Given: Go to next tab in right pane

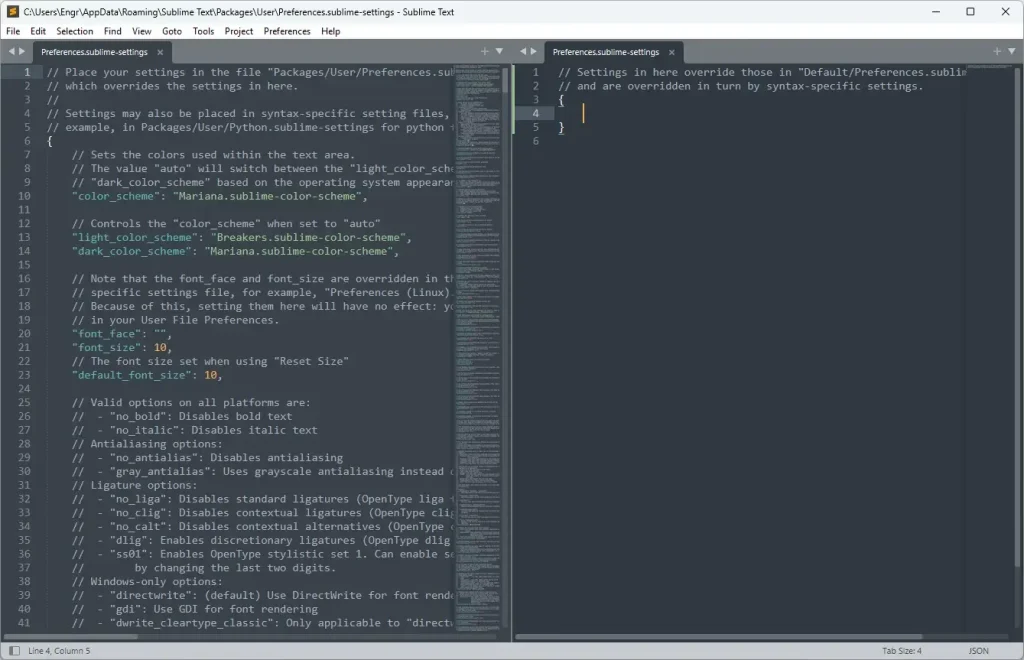Looking at the screenshot, I should (534, 51).
